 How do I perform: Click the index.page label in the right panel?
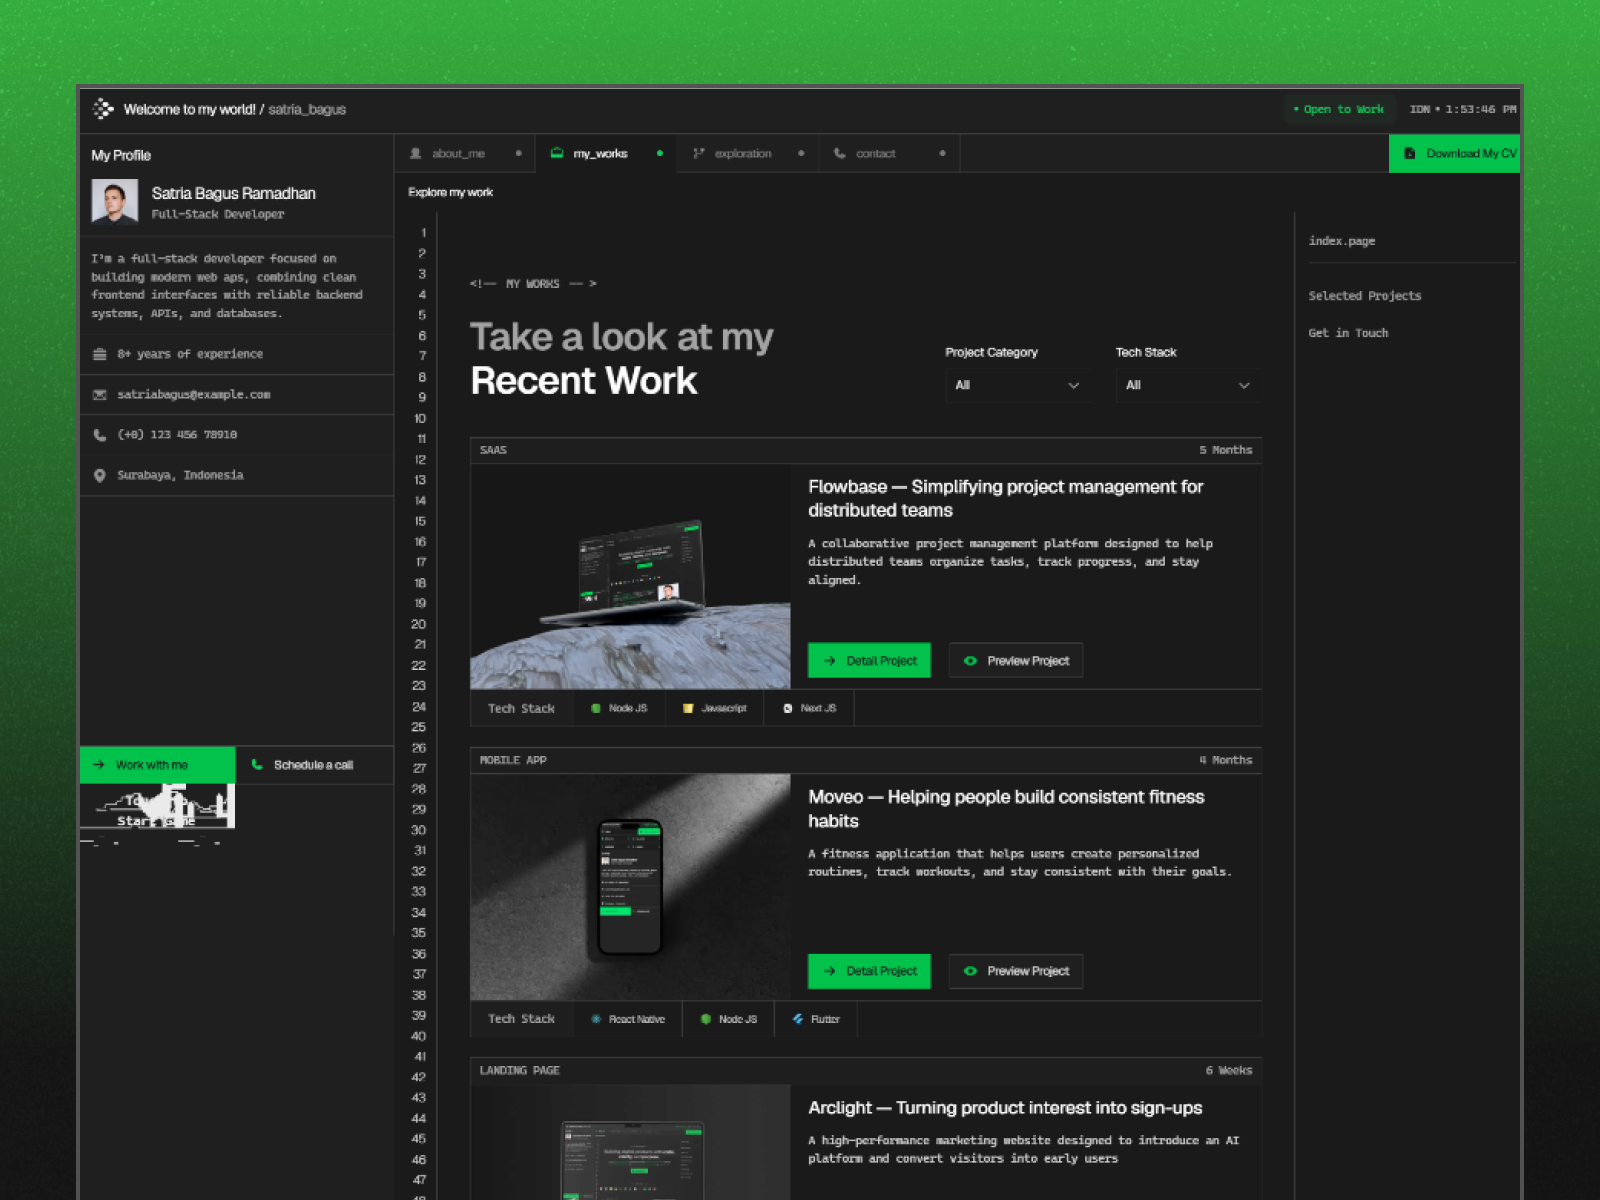coord(1342,241)
